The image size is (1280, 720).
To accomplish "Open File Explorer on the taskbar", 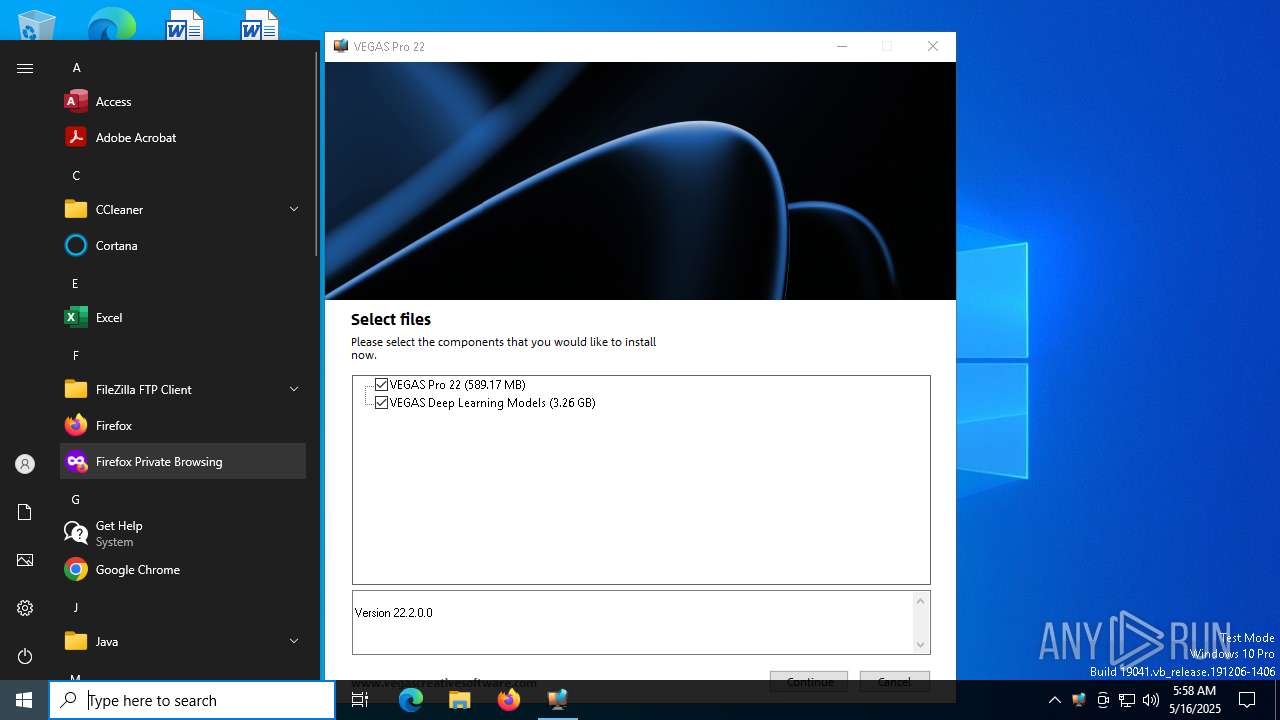I will 460,700.
